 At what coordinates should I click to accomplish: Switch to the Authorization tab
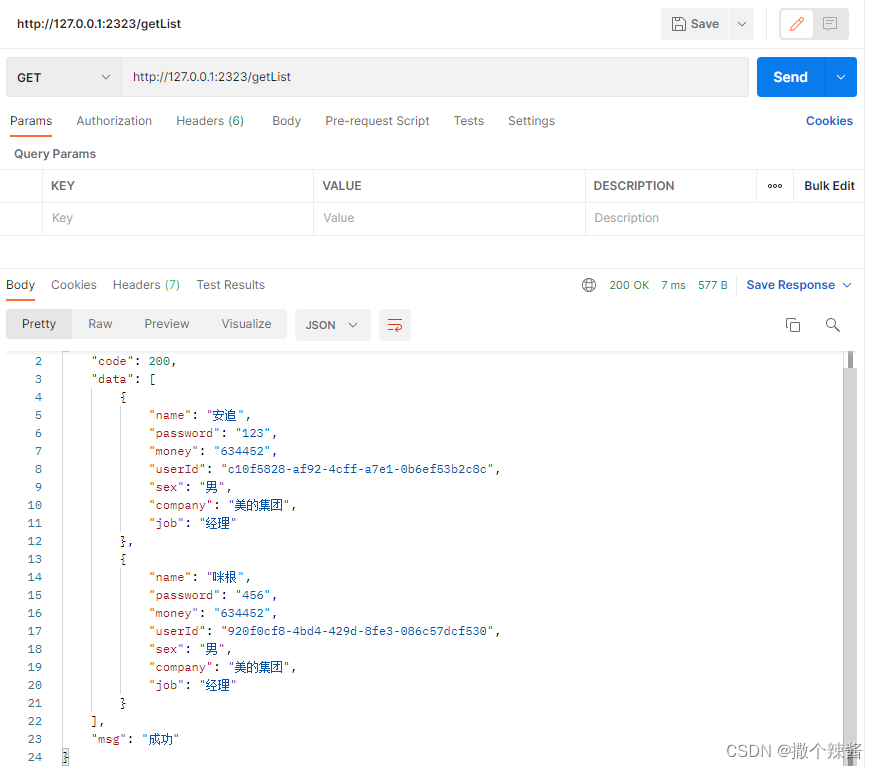click(x=114, y=121)
